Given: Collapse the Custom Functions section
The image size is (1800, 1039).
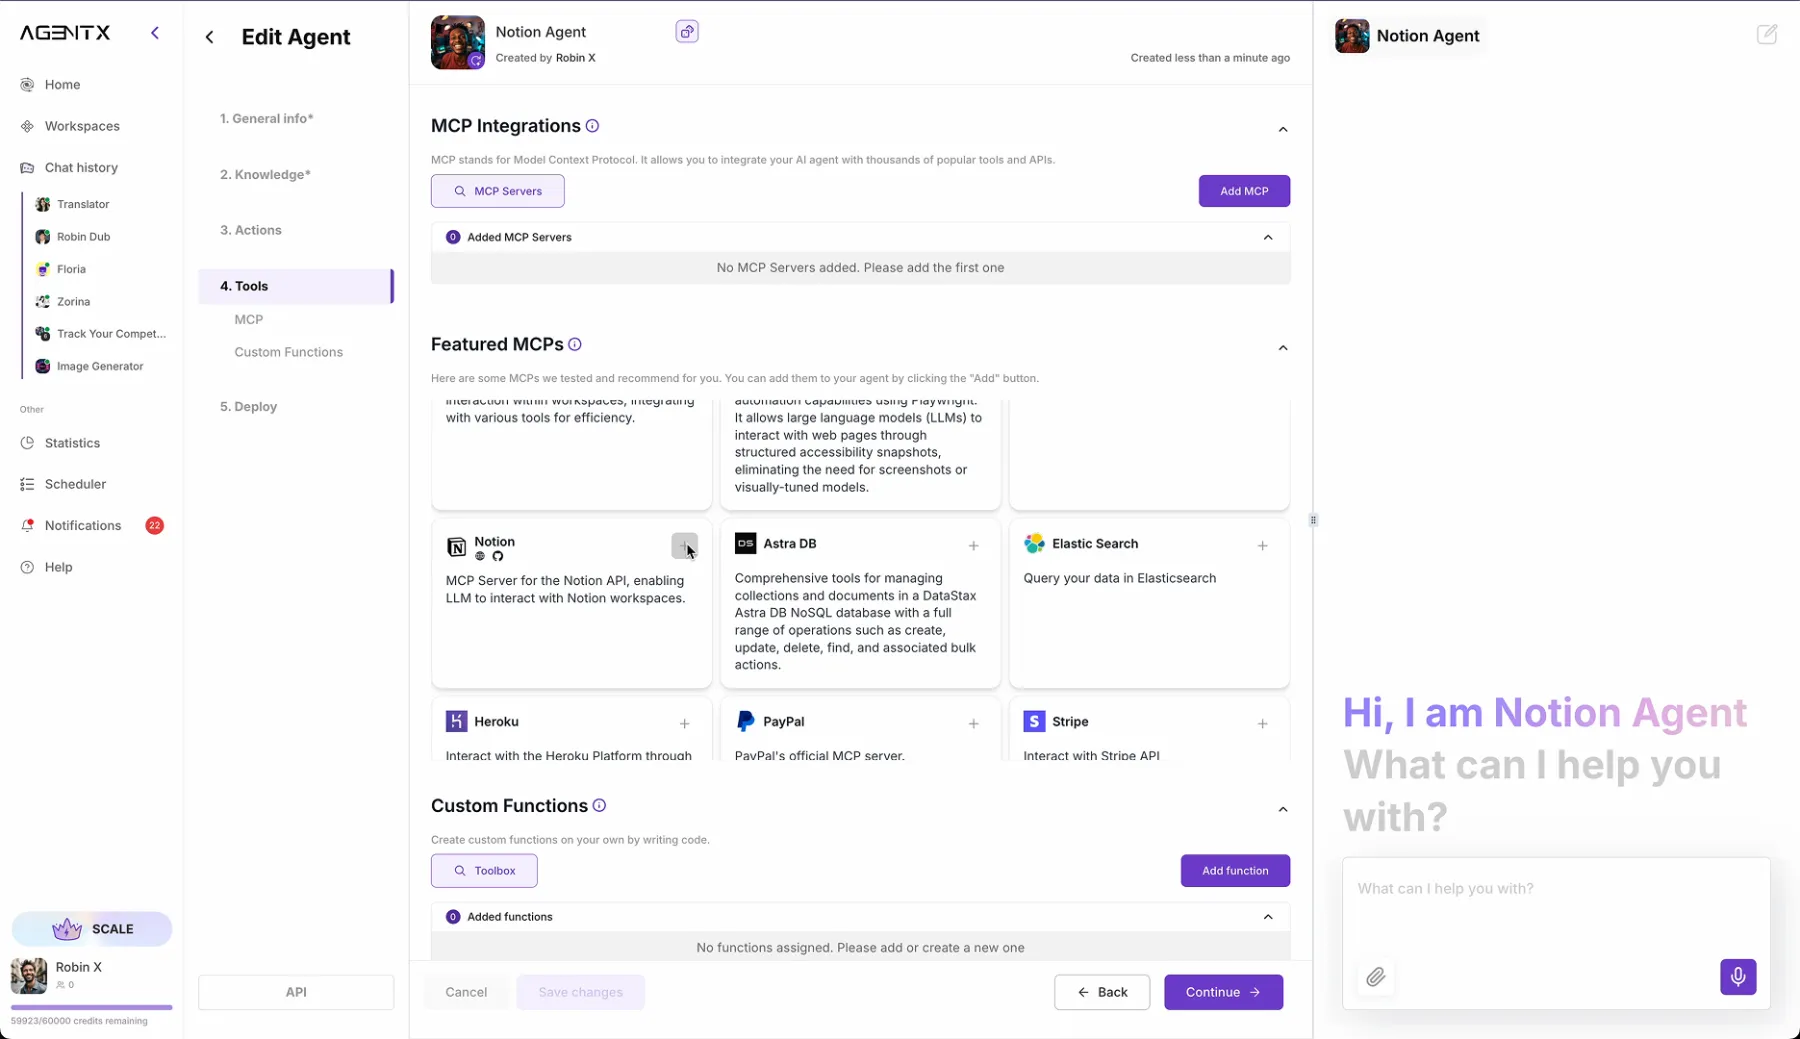Looking at the screenshot, I should [x=1283, y=810].
